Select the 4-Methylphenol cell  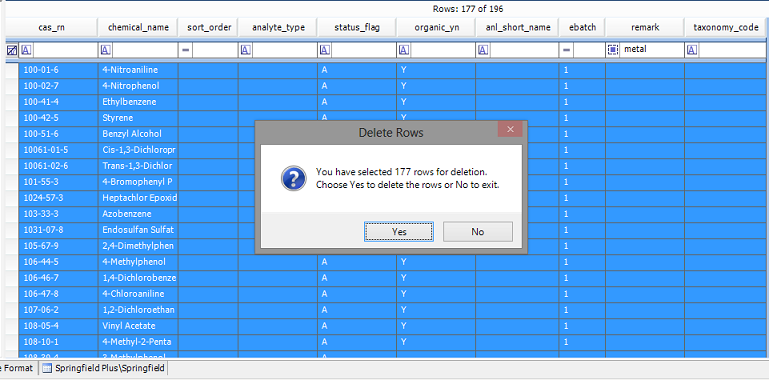tap(138, 262)
